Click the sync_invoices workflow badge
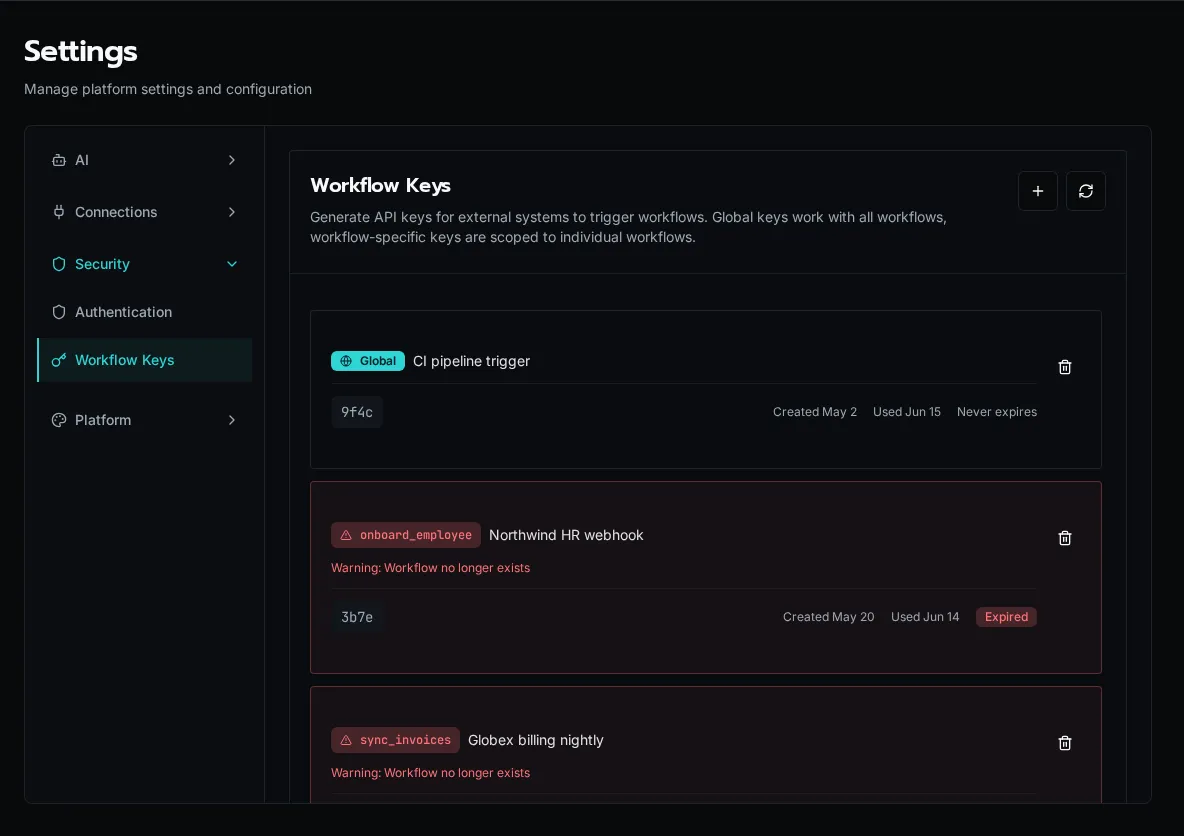 click(395, 740)
